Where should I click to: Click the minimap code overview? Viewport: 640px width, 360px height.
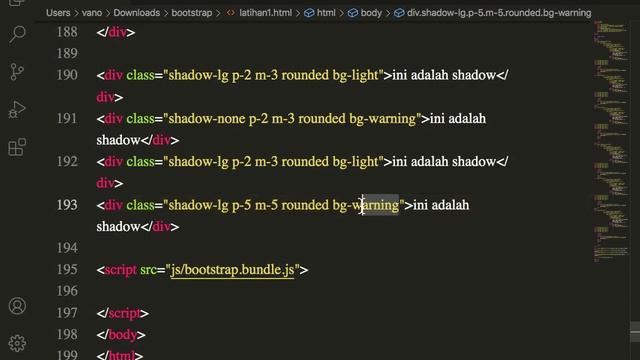point(611,141)
